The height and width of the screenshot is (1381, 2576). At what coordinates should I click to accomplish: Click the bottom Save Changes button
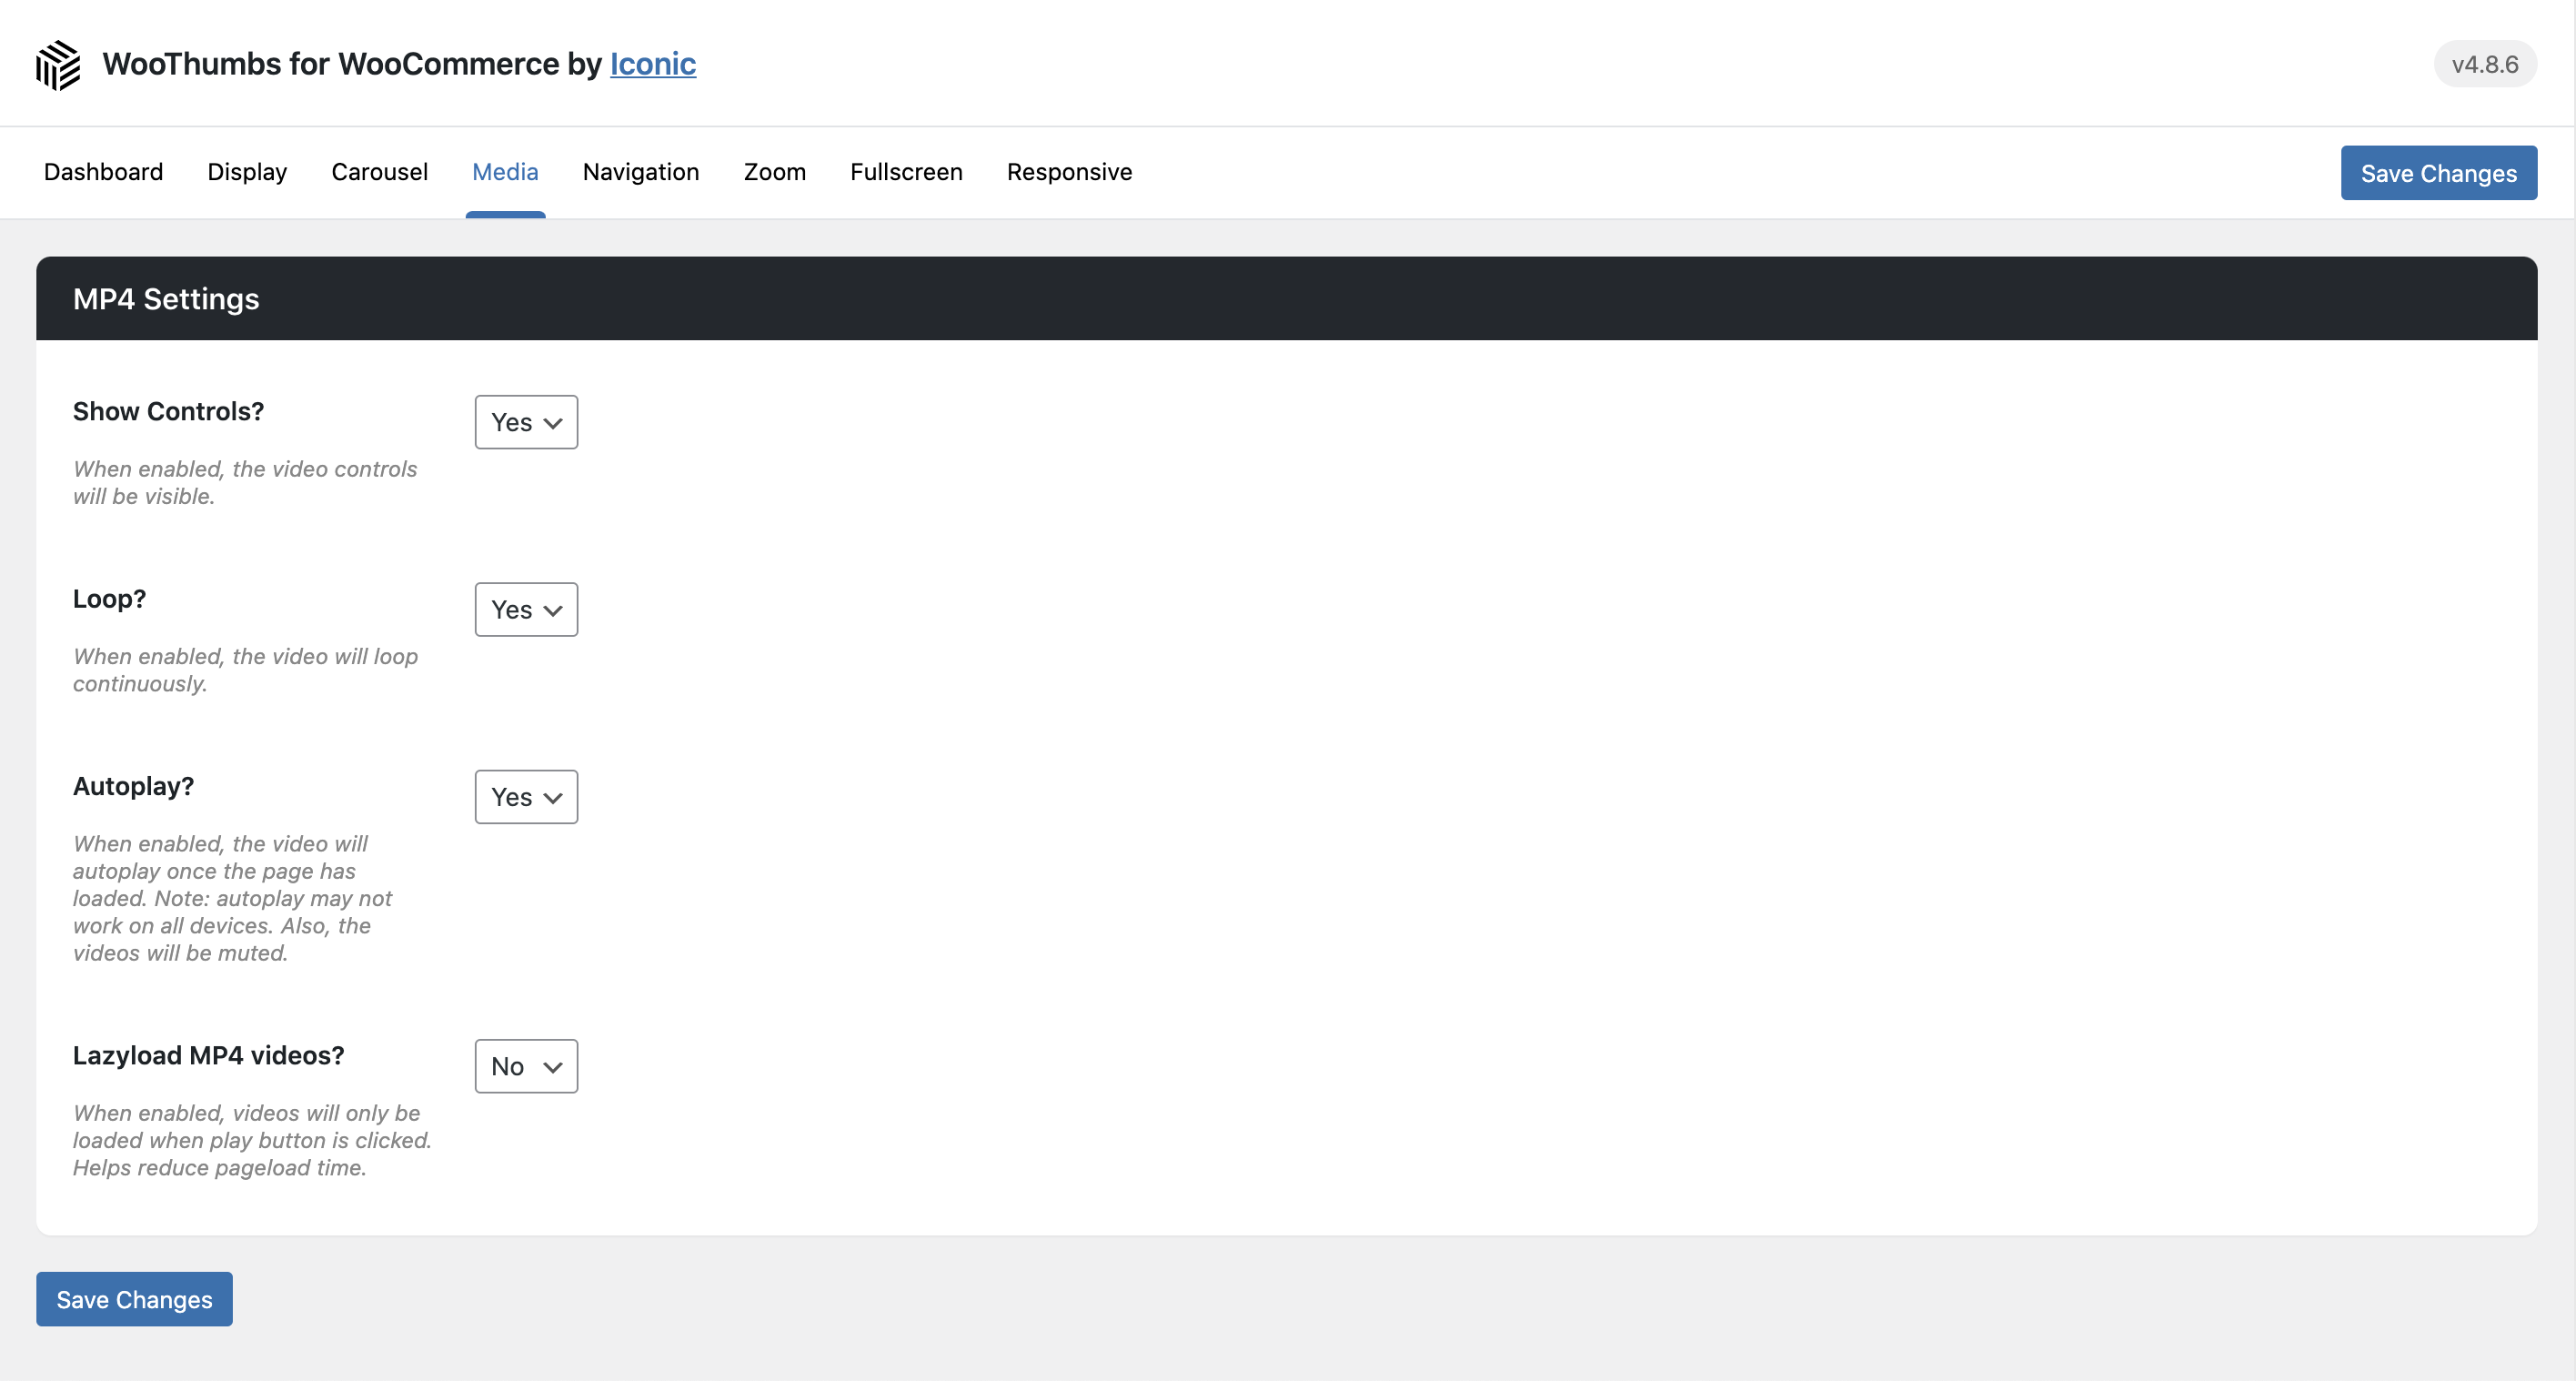pyautogui.click(x=134, y=1299)
